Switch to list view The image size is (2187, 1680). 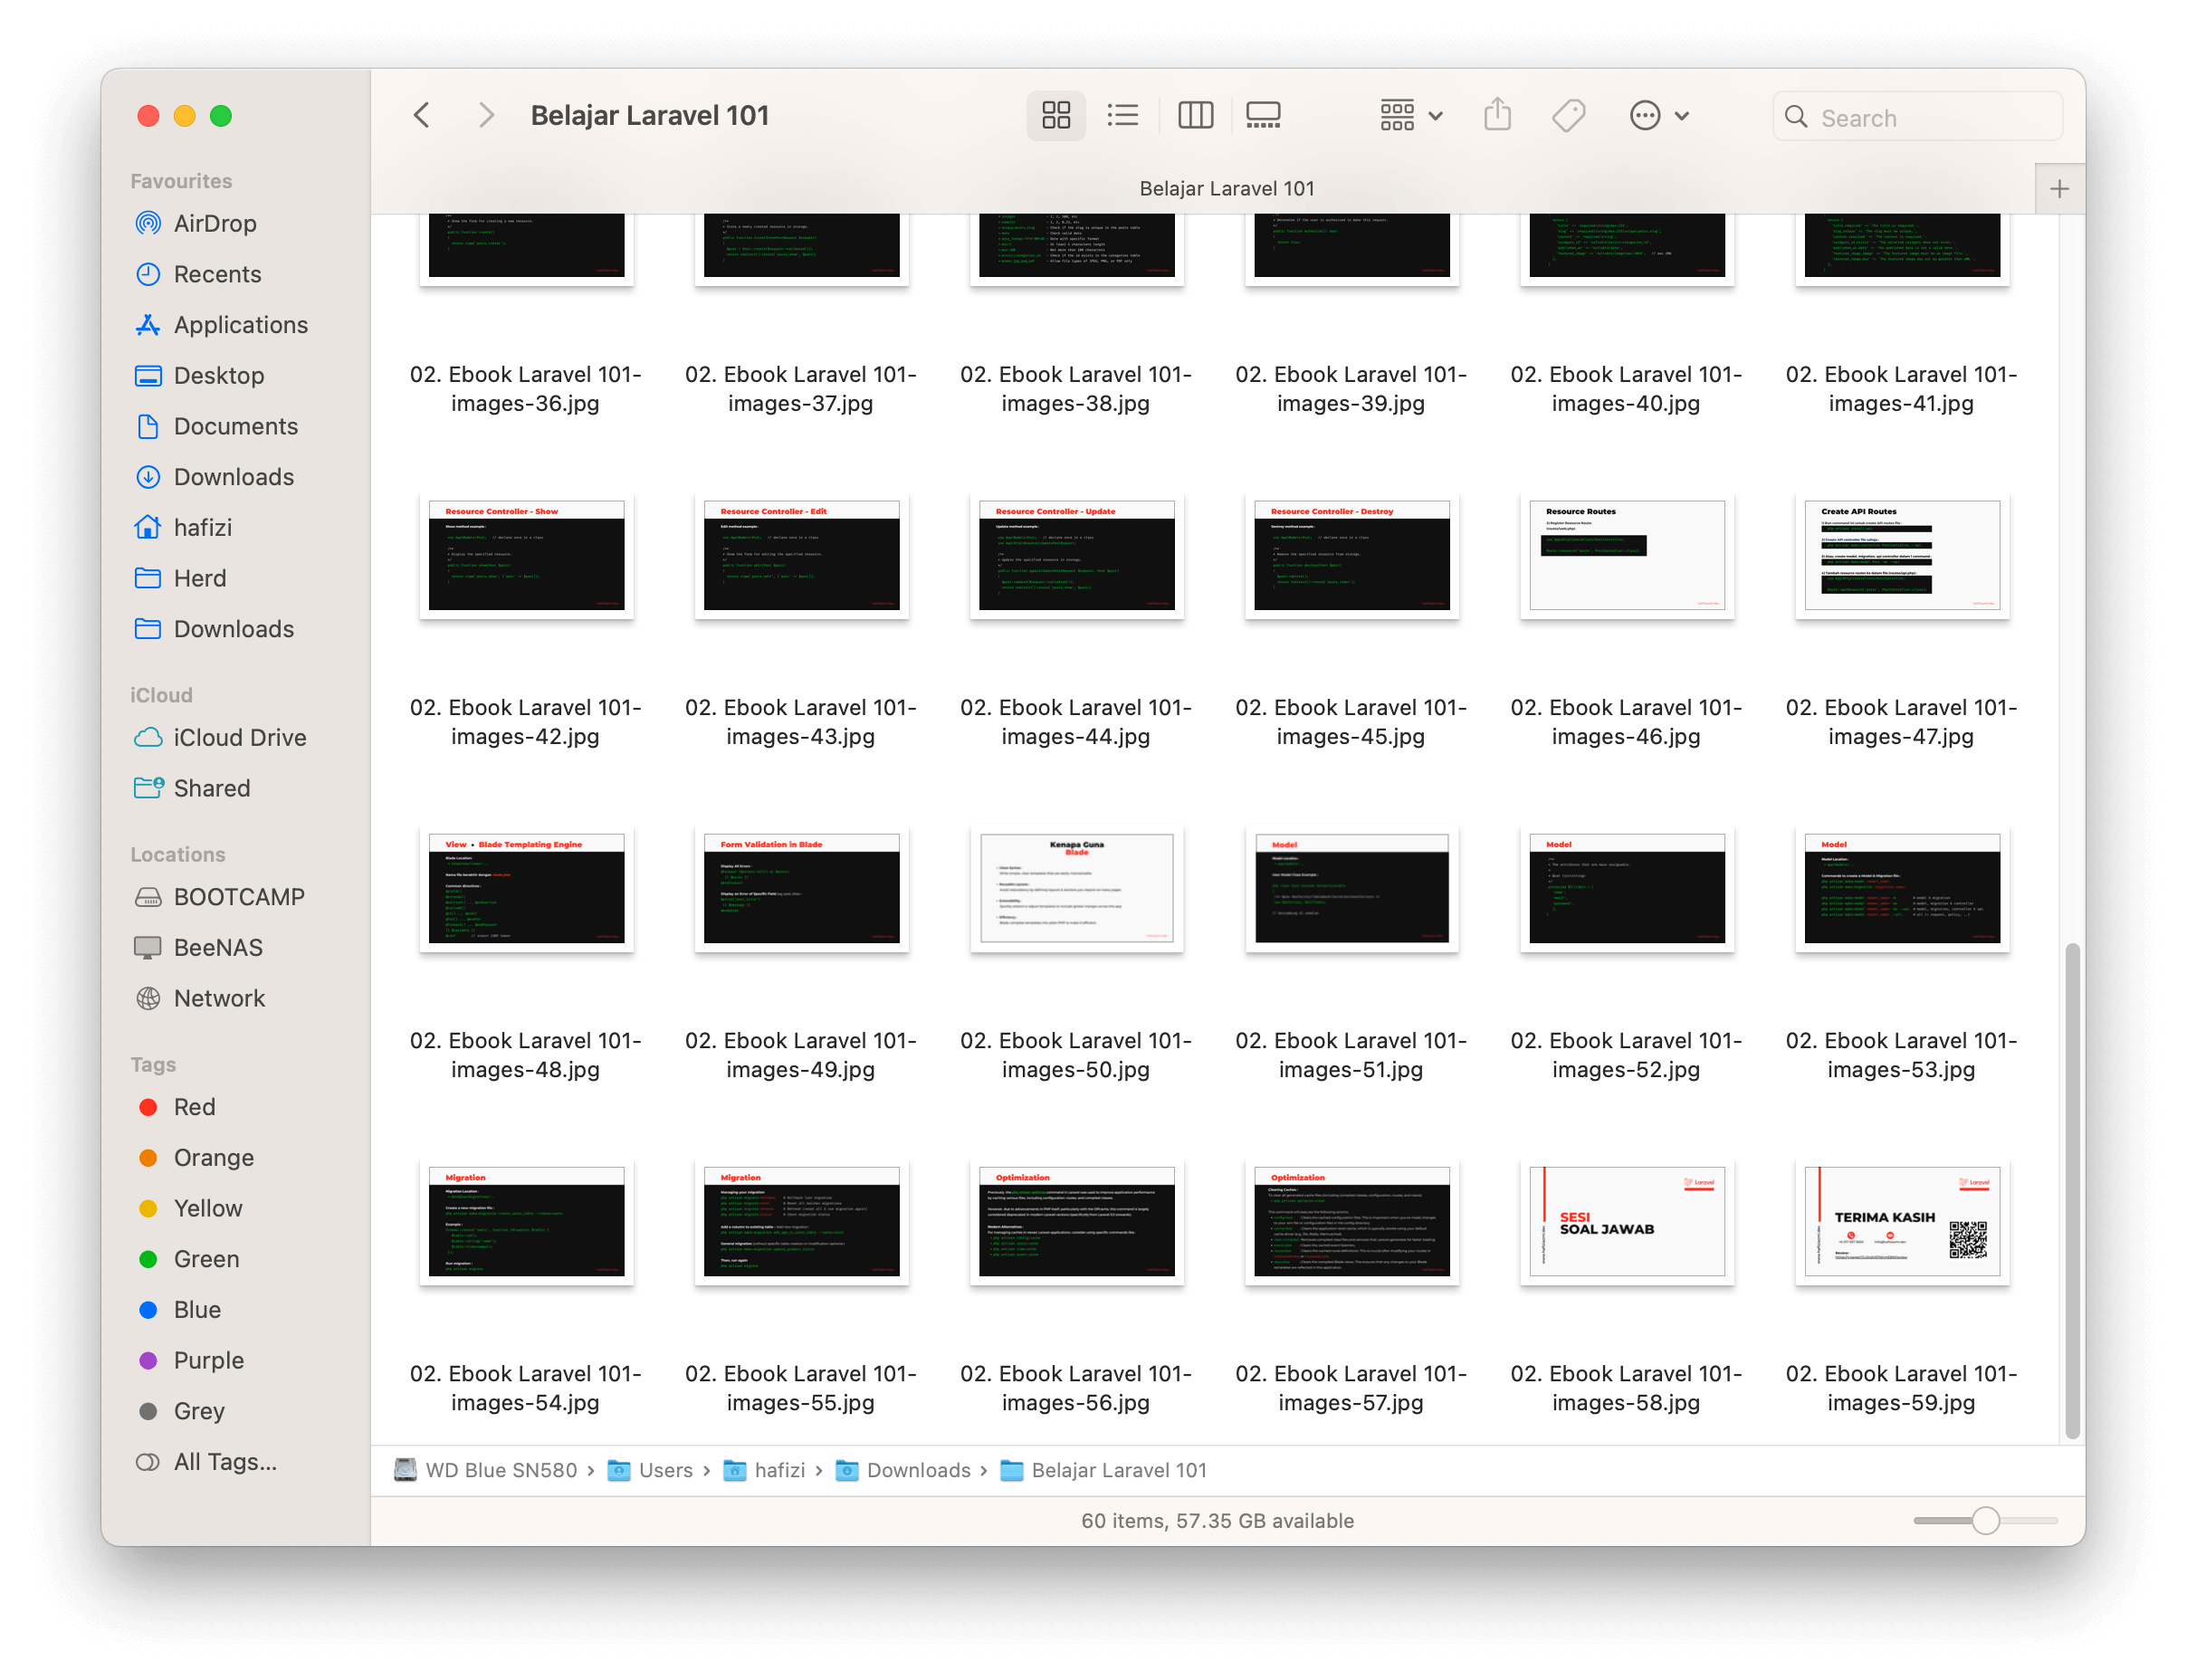tap(1123, 116)
